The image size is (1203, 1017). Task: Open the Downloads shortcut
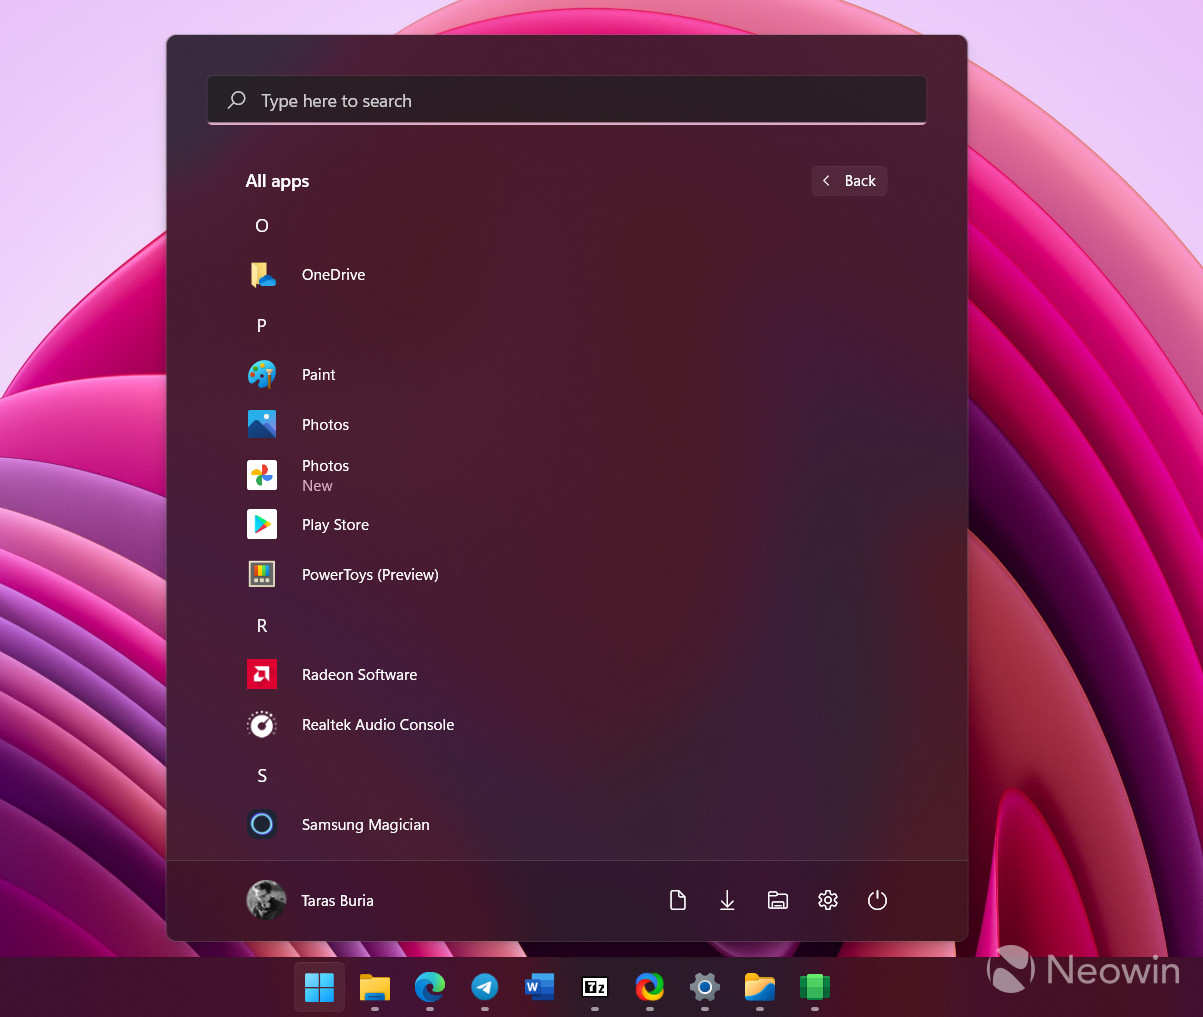[727, 900]
